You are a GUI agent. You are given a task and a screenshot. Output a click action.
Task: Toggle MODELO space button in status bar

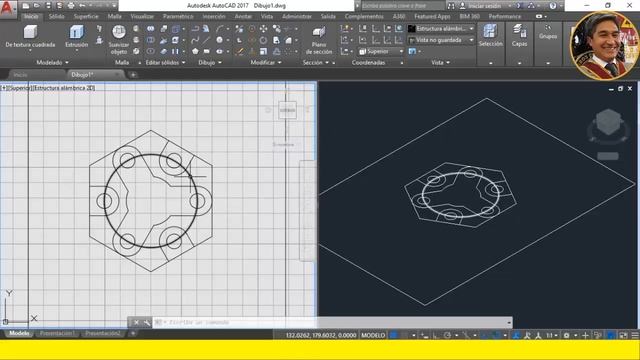pos(373,336)
